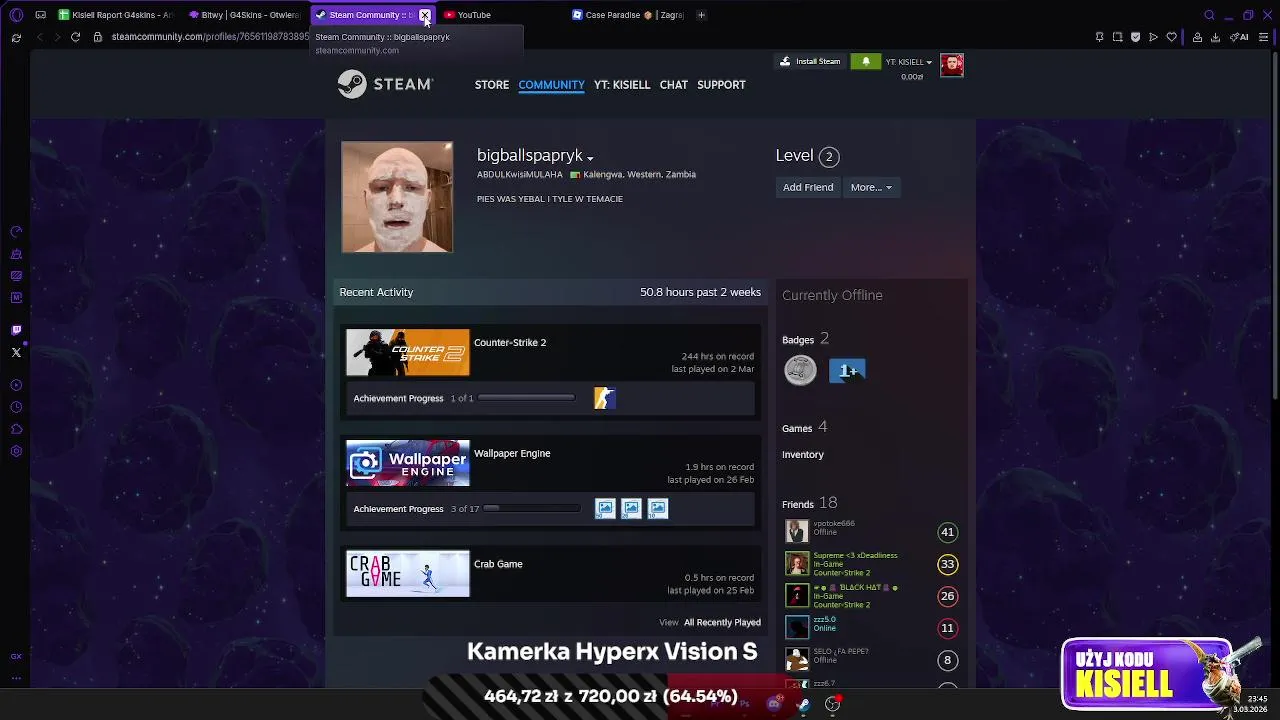Open the AI assistant icon in the toolbar
The height and width of the screenshot is (720, 1280).
[x=1239, y=37]
